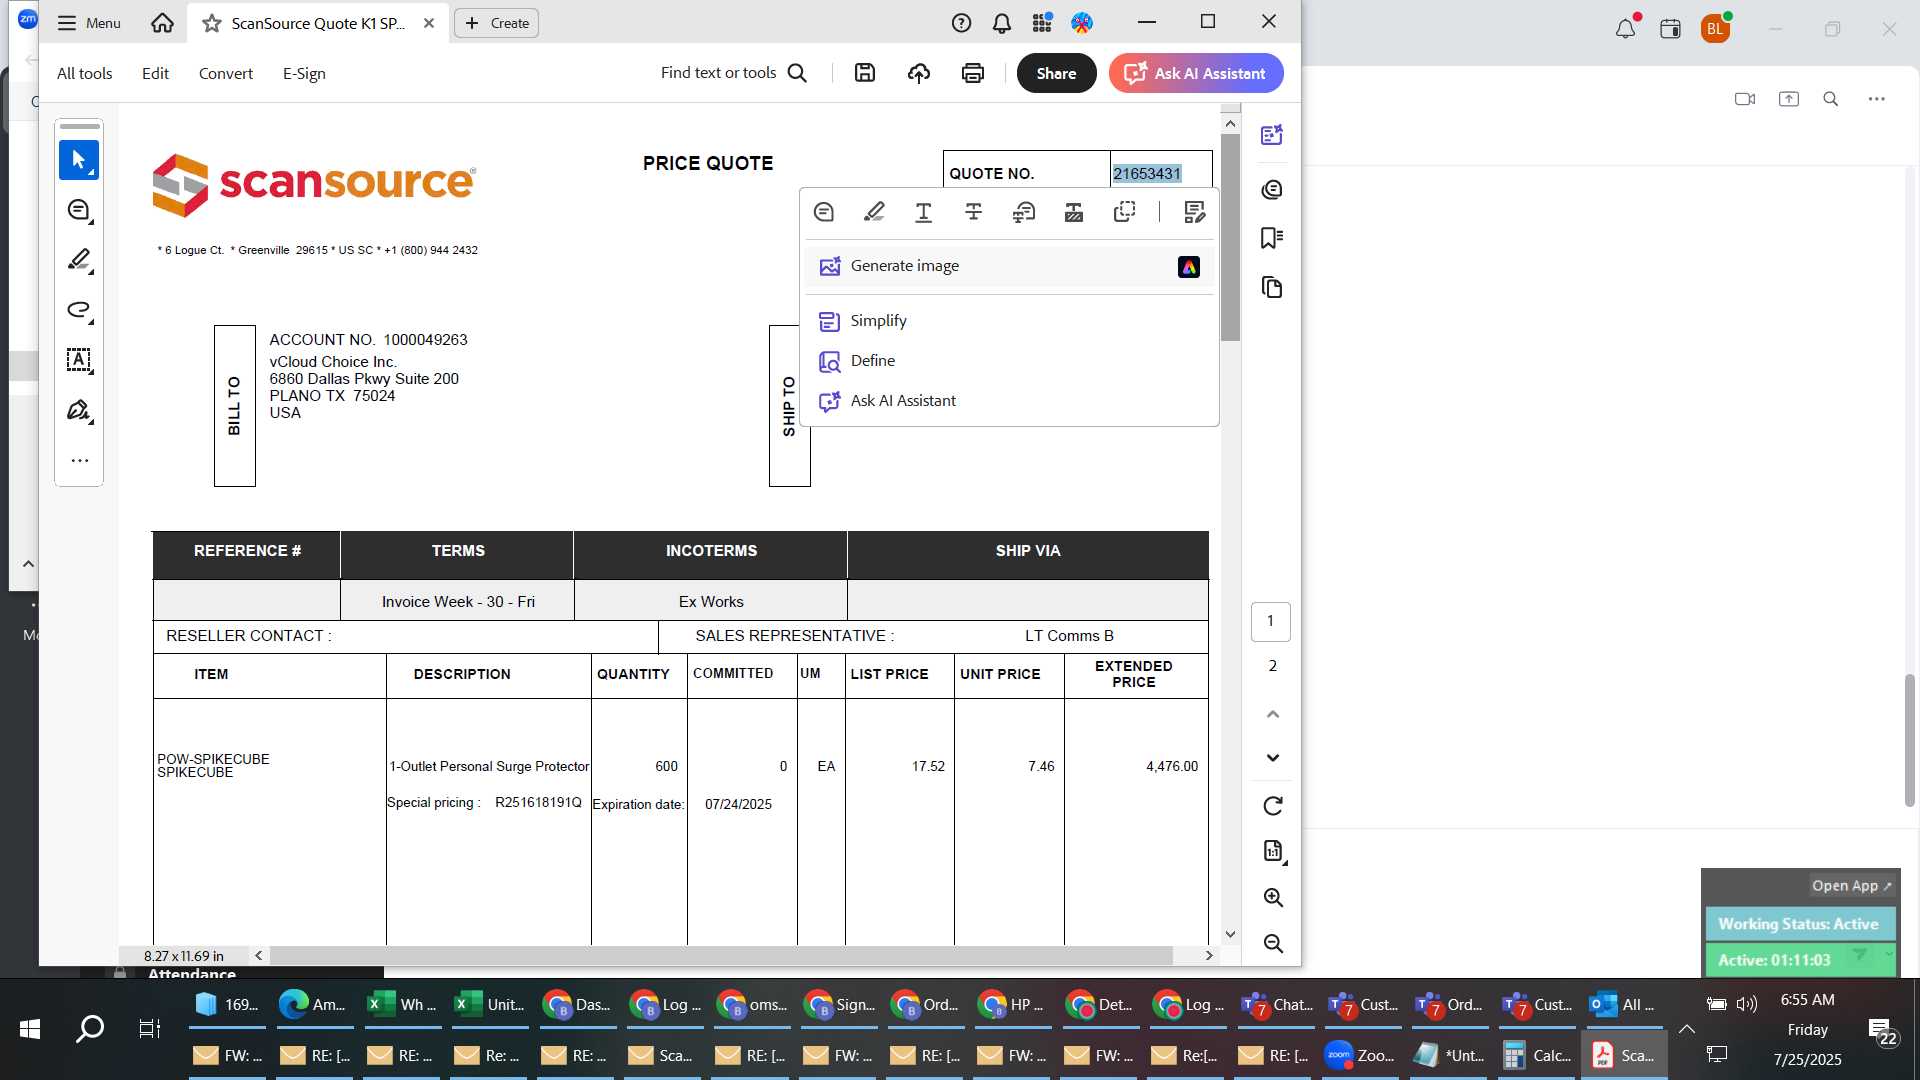Open AI Assistant panel icon in right rail
The image size is (1920, 1080).
coord(1272,136)
